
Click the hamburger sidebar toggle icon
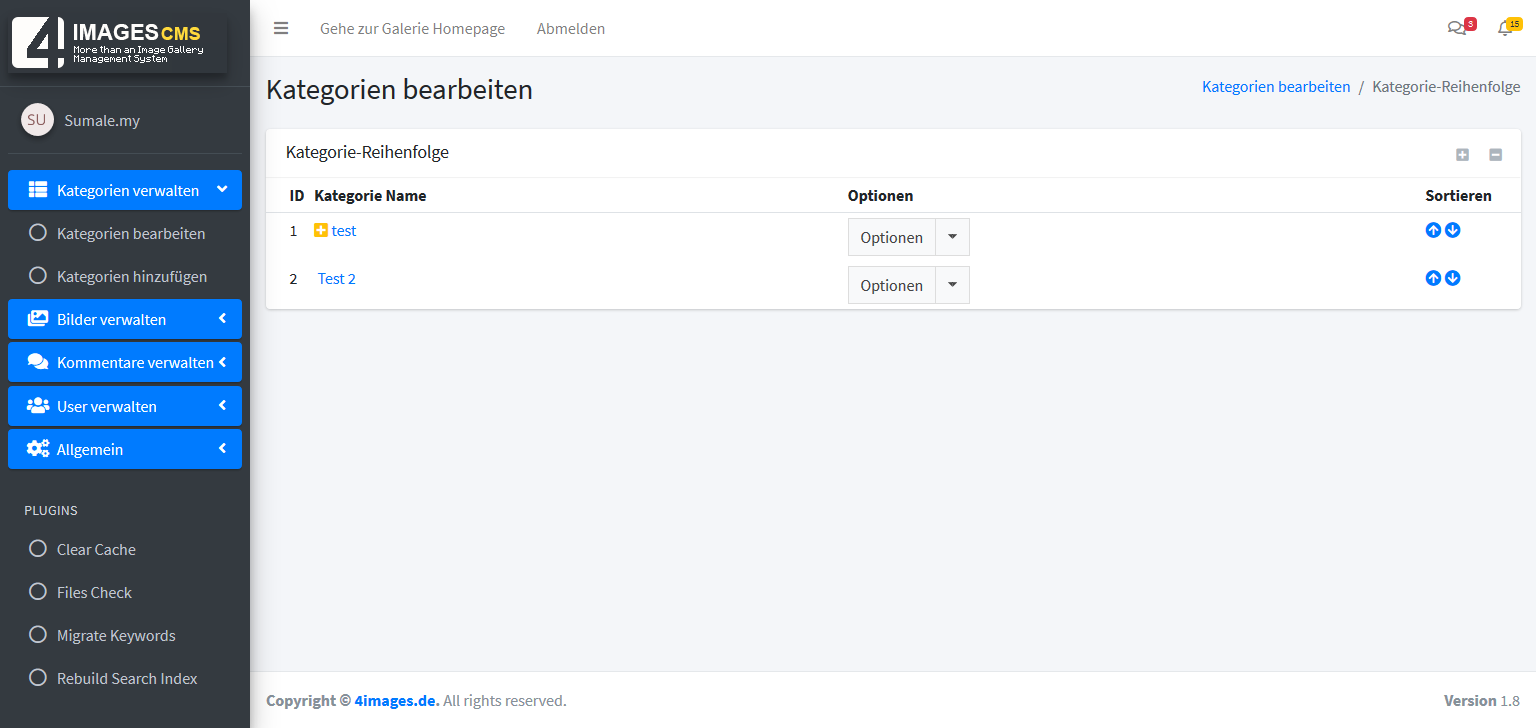pyautogui.click(x=281, y=28)
